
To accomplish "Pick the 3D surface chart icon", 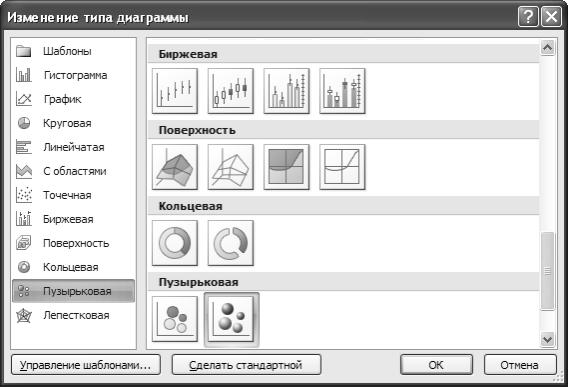I will [x=175, y=167].
